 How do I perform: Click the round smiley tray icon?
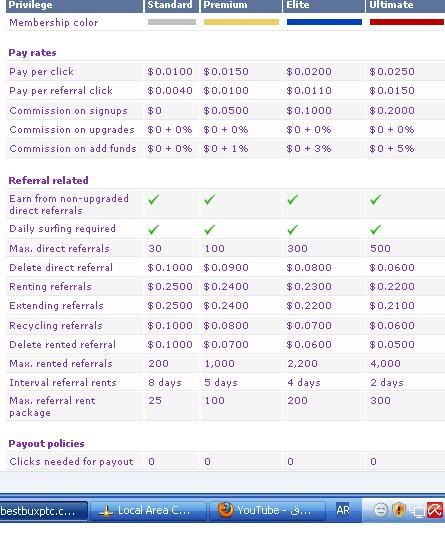point(381,510)
